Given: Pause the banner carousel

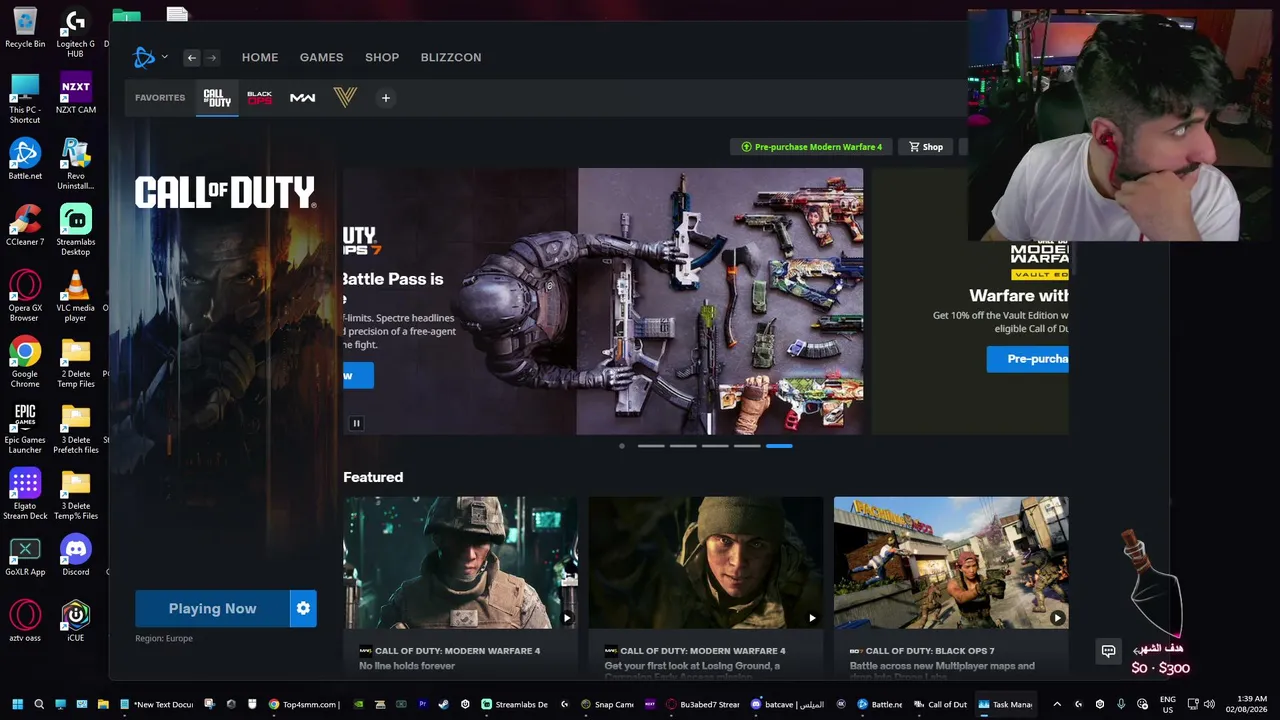Looking at the screenshot, I should [356, 423].
